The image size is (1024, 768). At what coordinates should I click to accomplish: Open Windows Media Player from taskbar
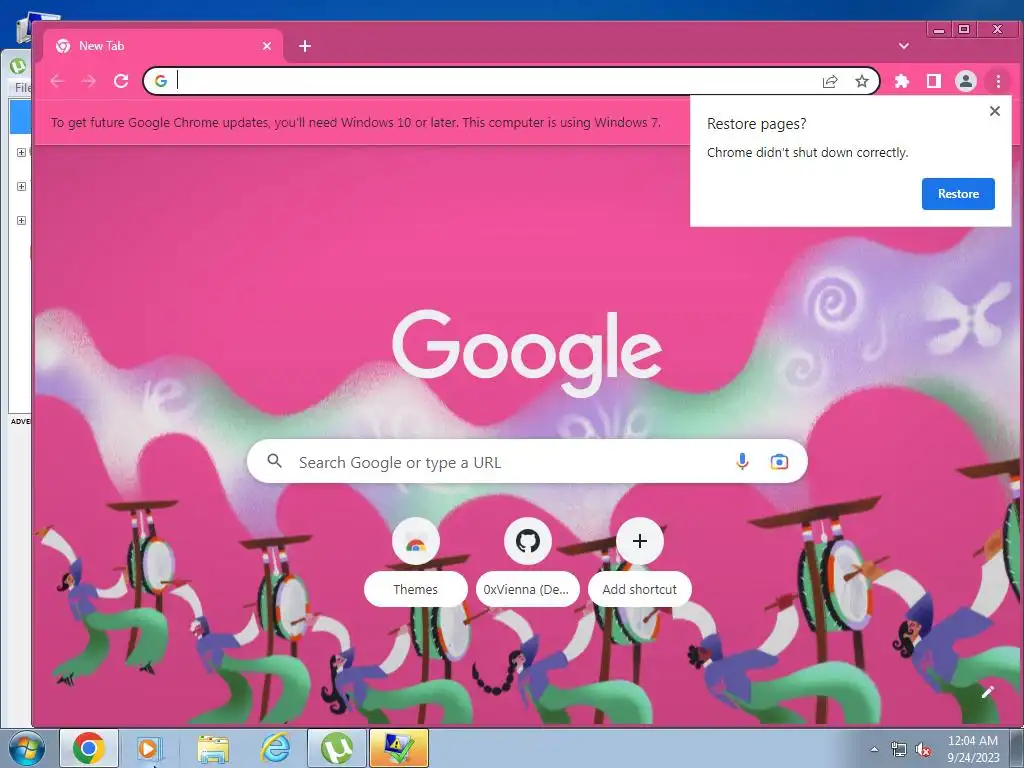pyautogui.click(x=150, y=748)
